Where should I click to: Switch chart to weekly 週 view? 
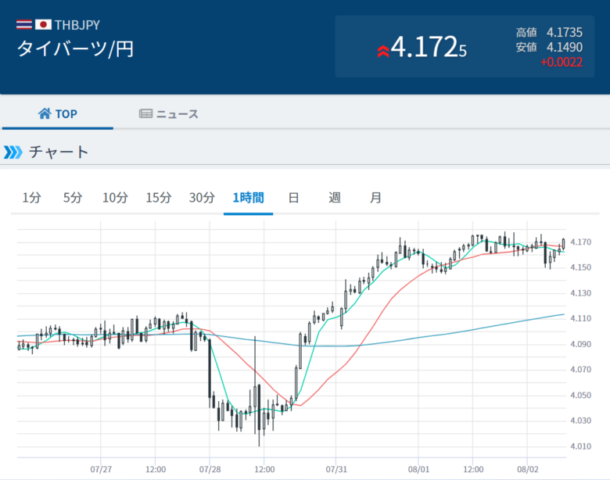pyautogui.click(x=335, y=198)
